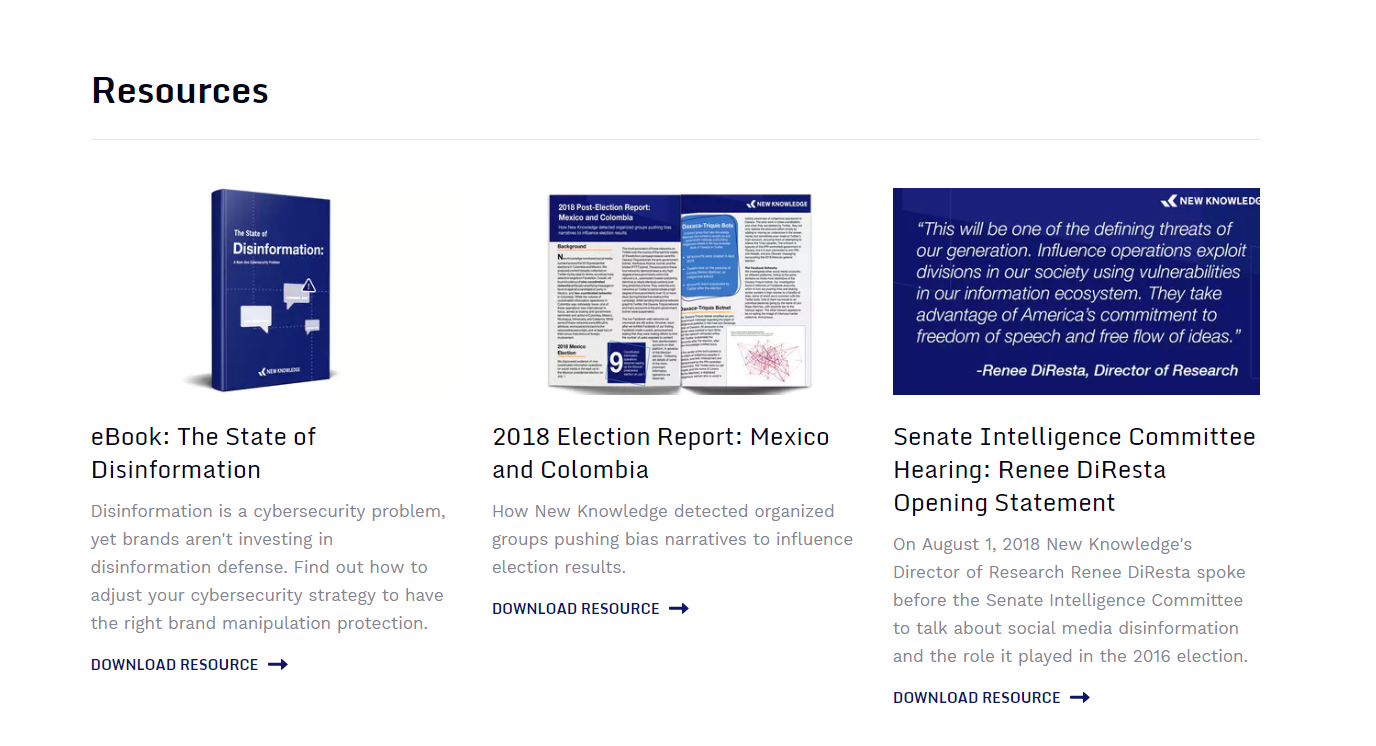
Task: Select the eBook description starting 'Disinformation is a cybersecurity problem'
Action: pyautogui.click(x=269, y=567)
